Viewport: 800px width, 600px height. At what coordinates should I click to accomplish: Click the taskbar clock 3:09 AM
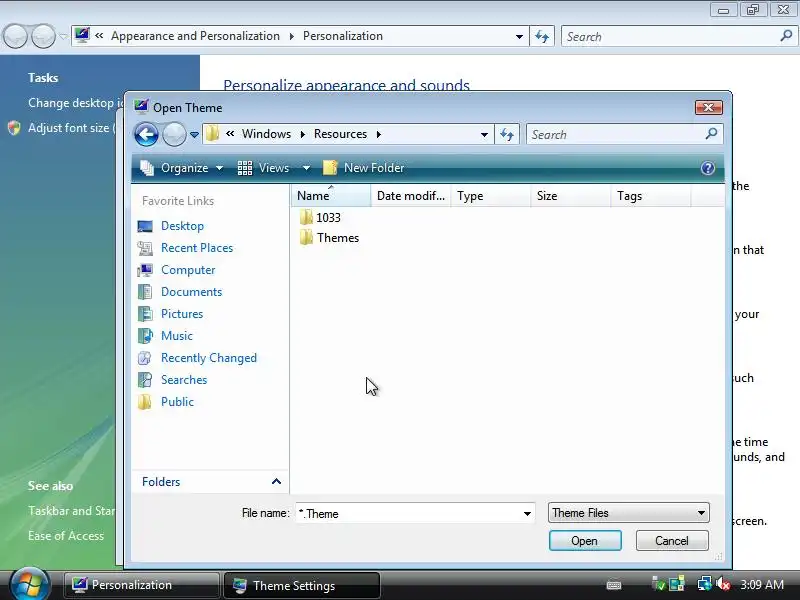[x=762, y=585]
